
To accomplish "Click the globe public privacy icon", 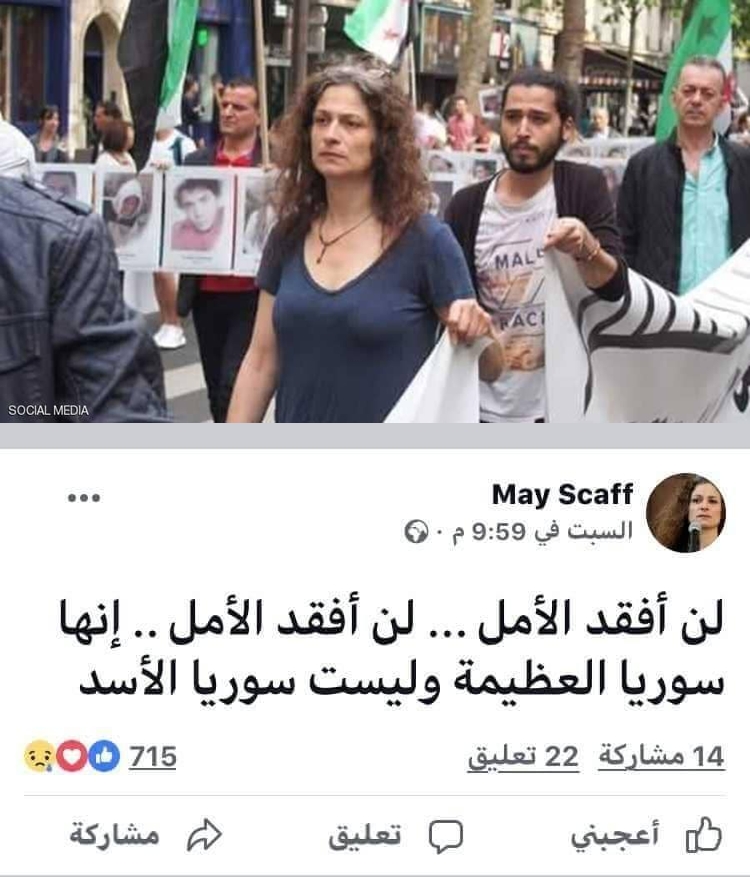I will pos(416,532).
